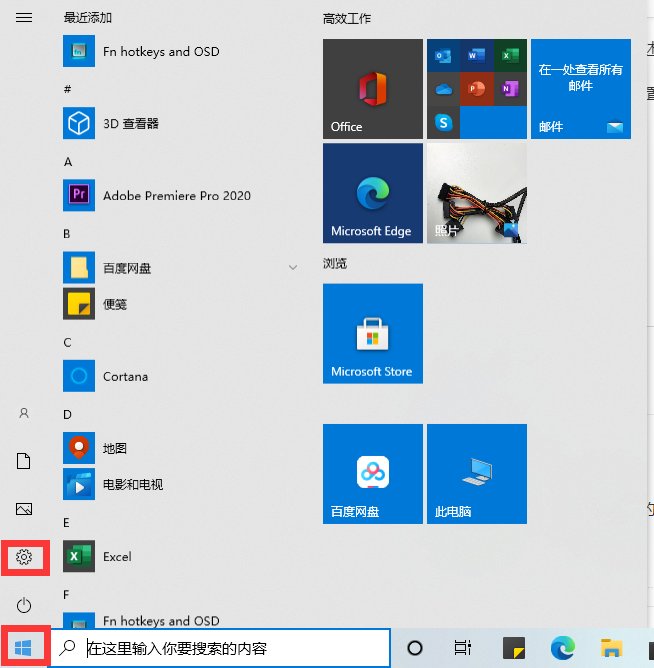Open the Microsoft Store tile
Screen dimensions: 654x668
pyautogui.click(x=373, y=334)
